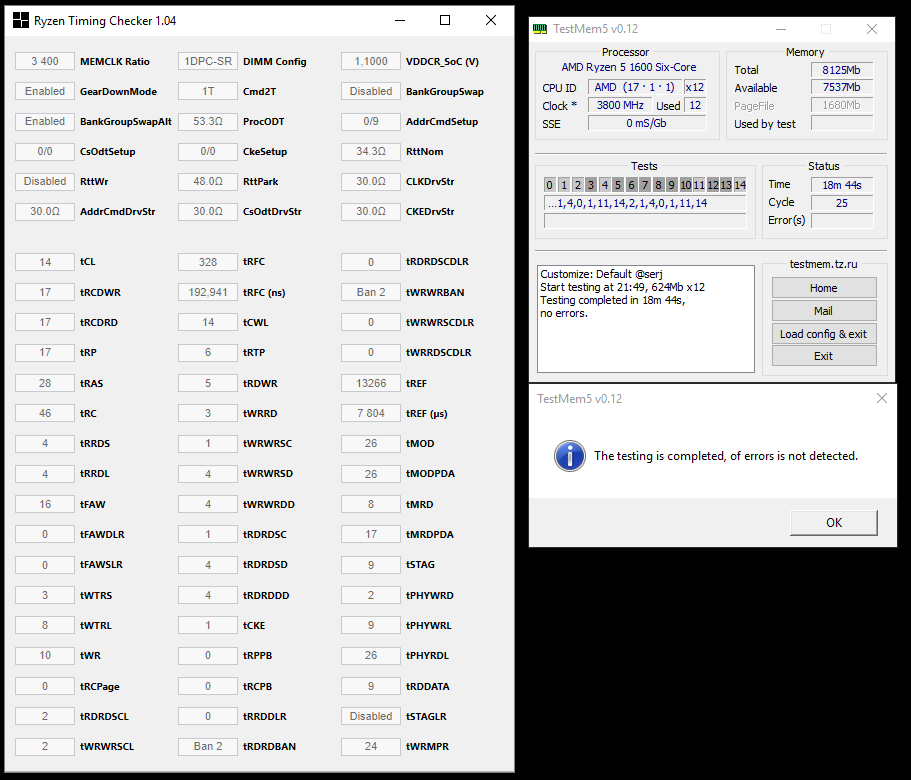The width and height of the screenshot is (911, 780).
Task: Close the TestMem5 main window
Action: (x=871, y=29)
